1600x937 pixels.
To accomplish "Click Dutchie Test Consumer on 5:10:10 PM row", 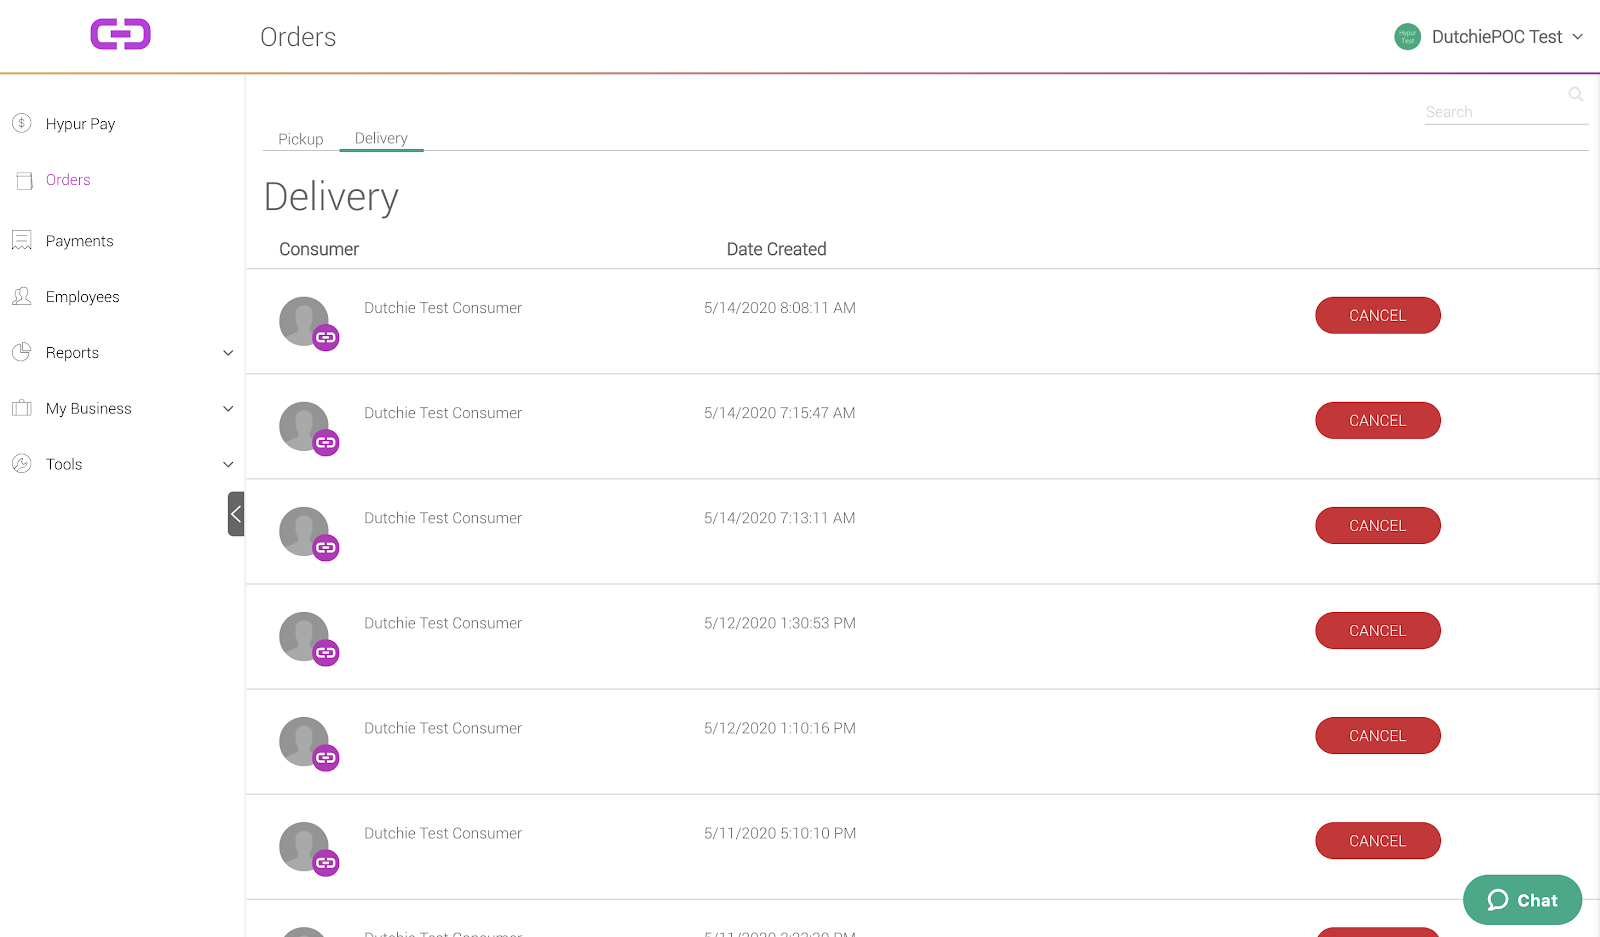I will coord(443,833).
